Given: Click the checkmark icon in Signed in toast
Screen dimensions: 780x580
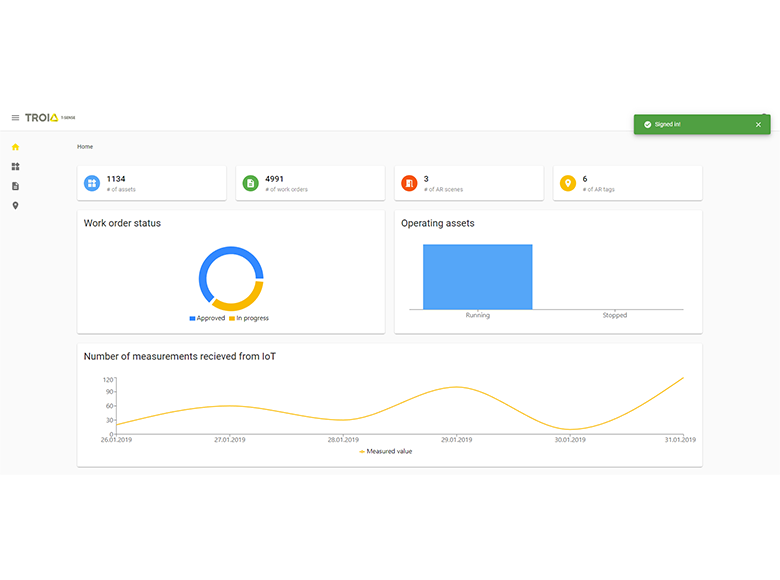Looking at the screenshot, I should pyautogui.click(x=647, y=125).
